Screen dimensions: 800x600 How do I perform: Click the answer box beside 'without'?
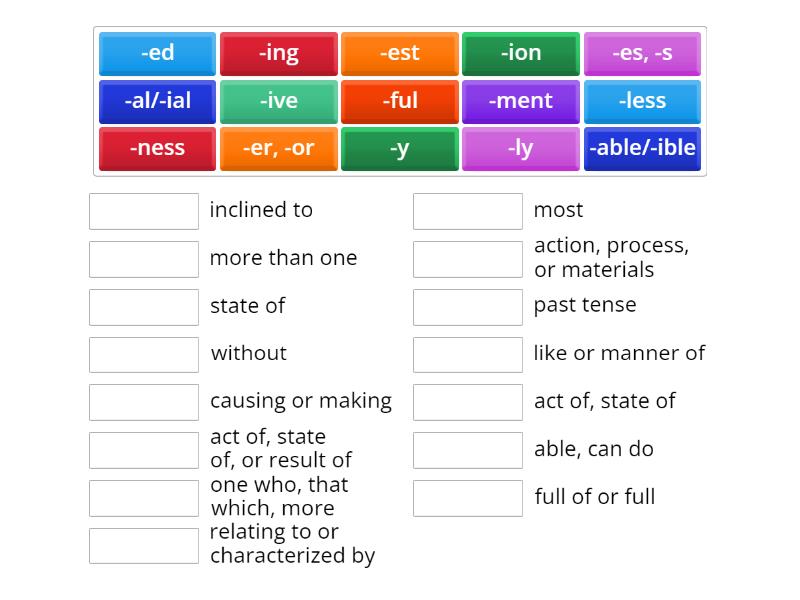(144, 354)
